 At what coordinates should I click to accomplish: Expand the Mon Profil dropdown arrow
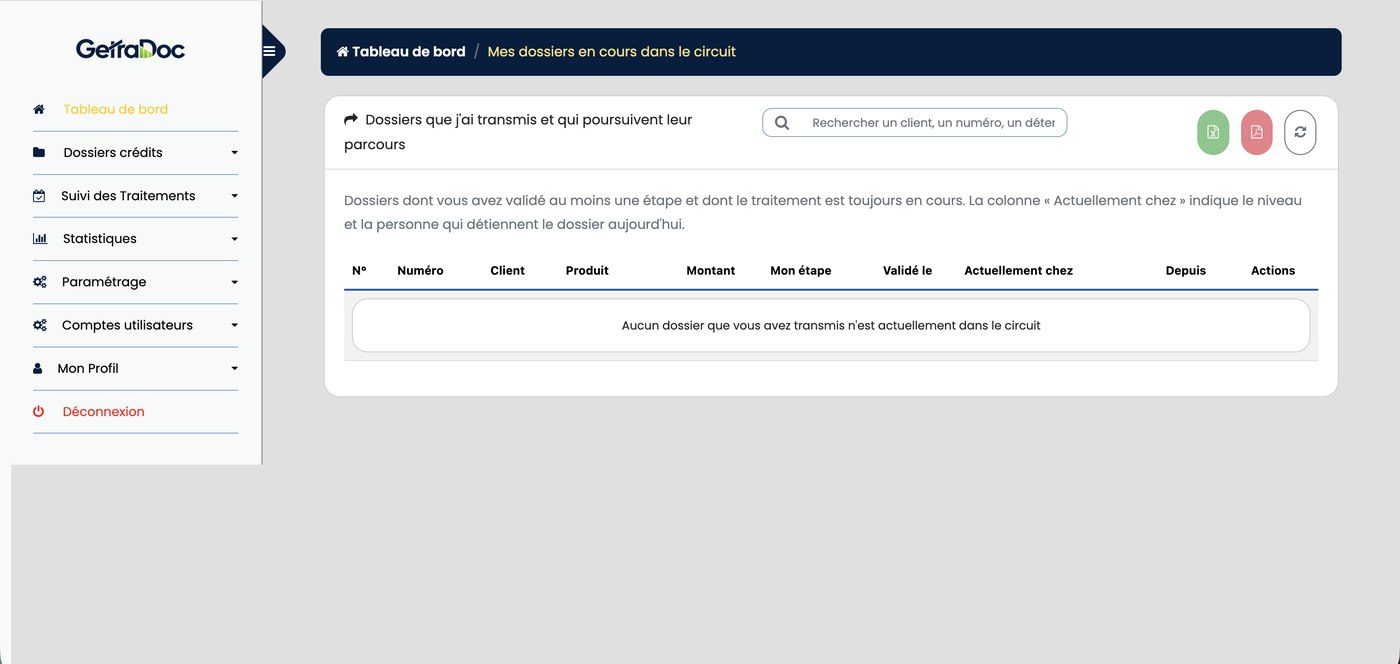click(234, 369)
